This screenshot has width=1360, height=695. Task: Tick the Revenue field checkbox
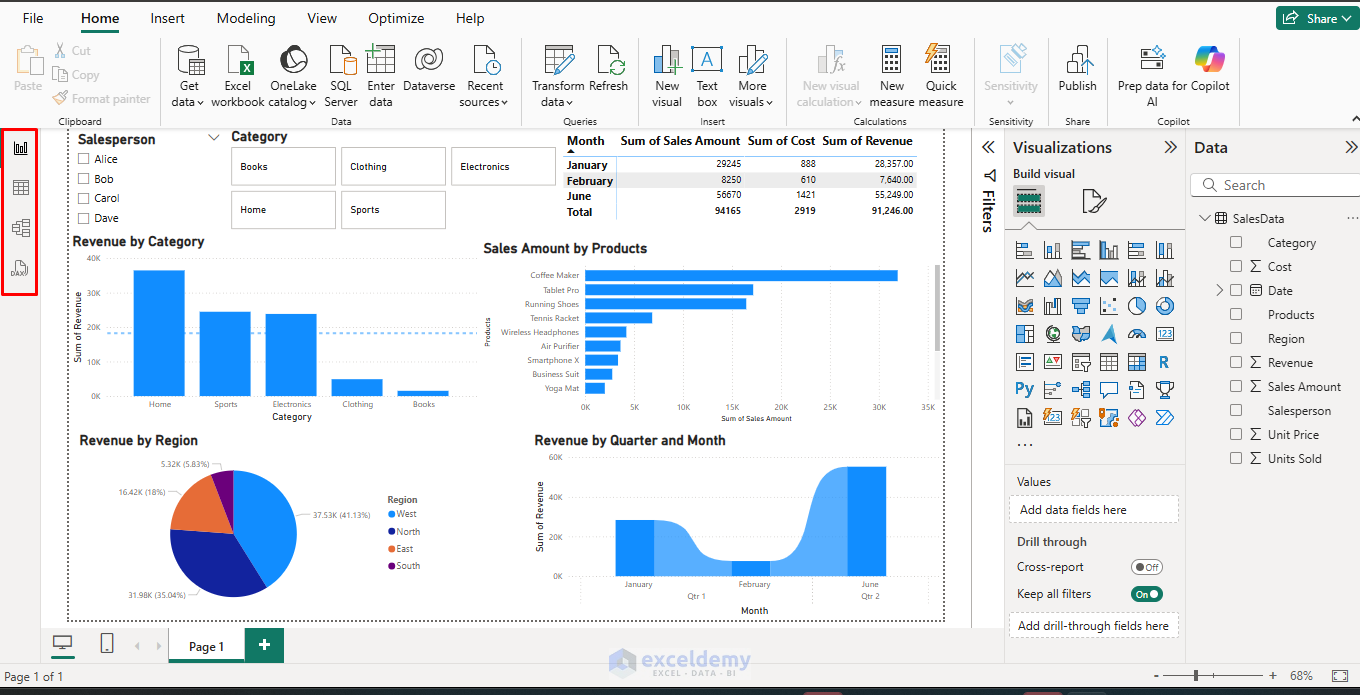click(1236, 362)
